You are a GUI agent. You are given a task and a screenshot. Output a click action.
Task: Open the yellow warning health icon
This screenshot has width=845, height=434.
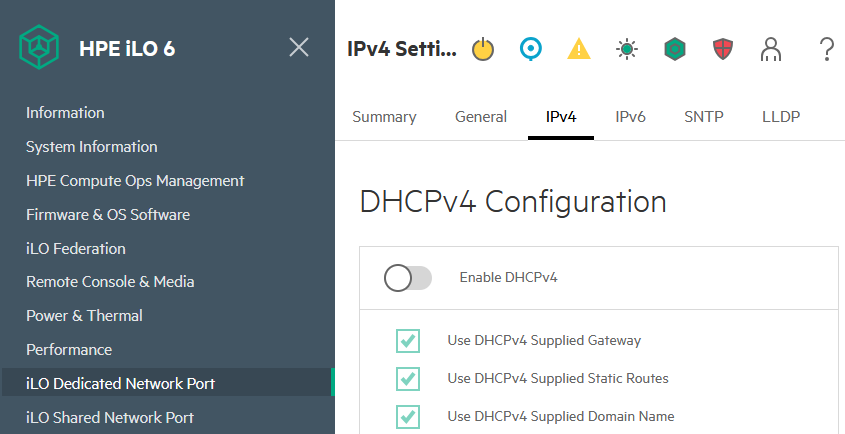pyautogui.click(x=579, y=49)
